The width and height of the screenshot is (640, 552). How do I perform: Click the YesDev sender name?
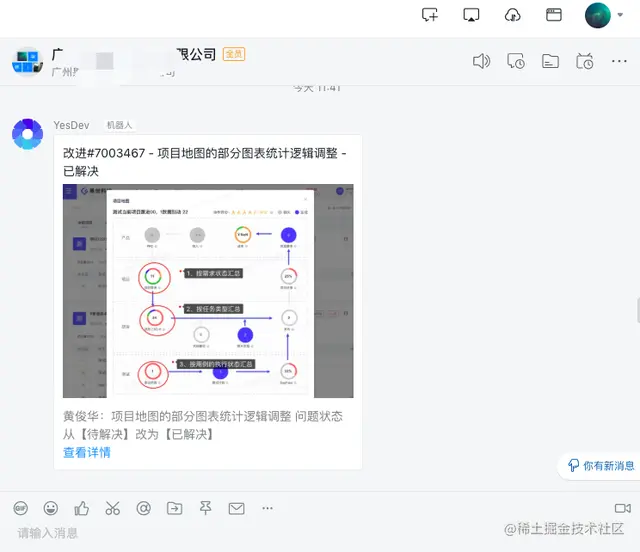71,125
